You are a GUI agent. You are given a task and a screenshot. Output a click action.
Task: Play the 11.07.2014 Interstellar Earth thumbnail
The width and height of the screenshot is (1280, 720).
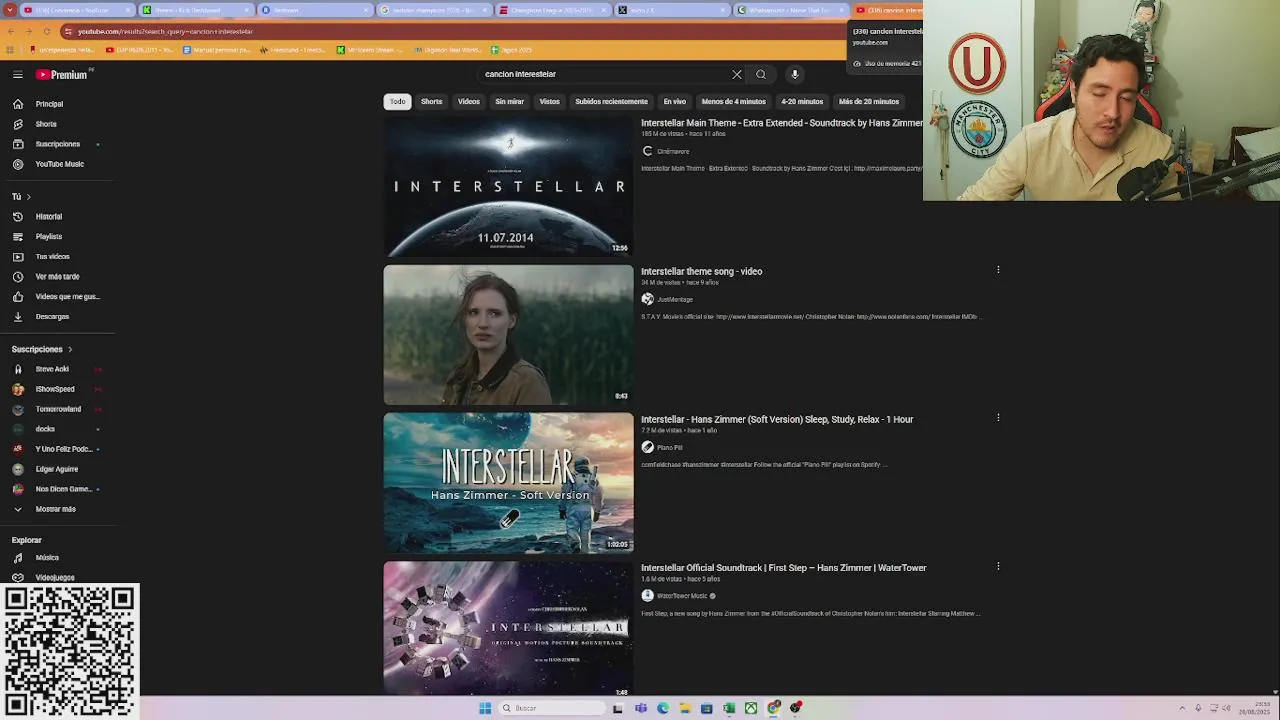(508, 187)
